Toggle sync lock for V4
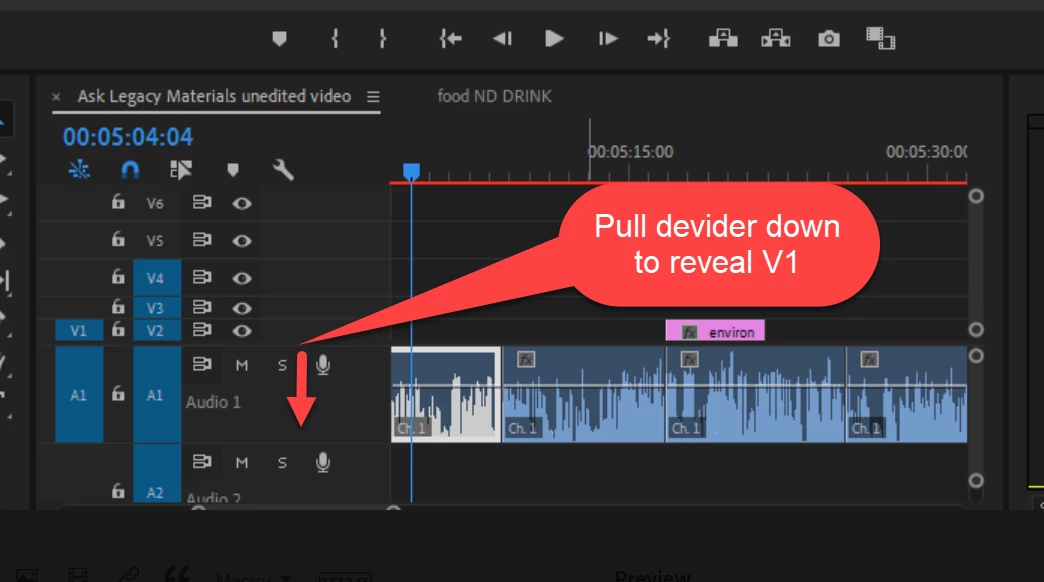 (x=202, y=276)
